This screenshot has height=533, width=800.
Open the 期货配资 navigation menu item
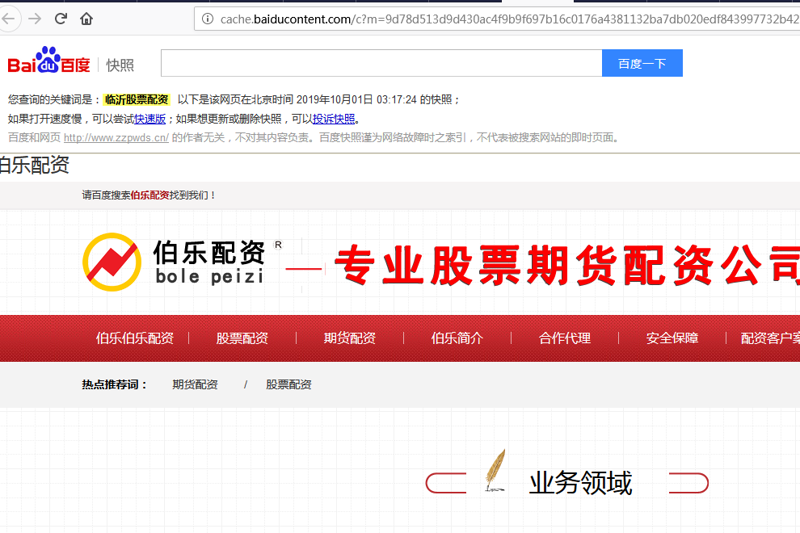tap(349, 338)
